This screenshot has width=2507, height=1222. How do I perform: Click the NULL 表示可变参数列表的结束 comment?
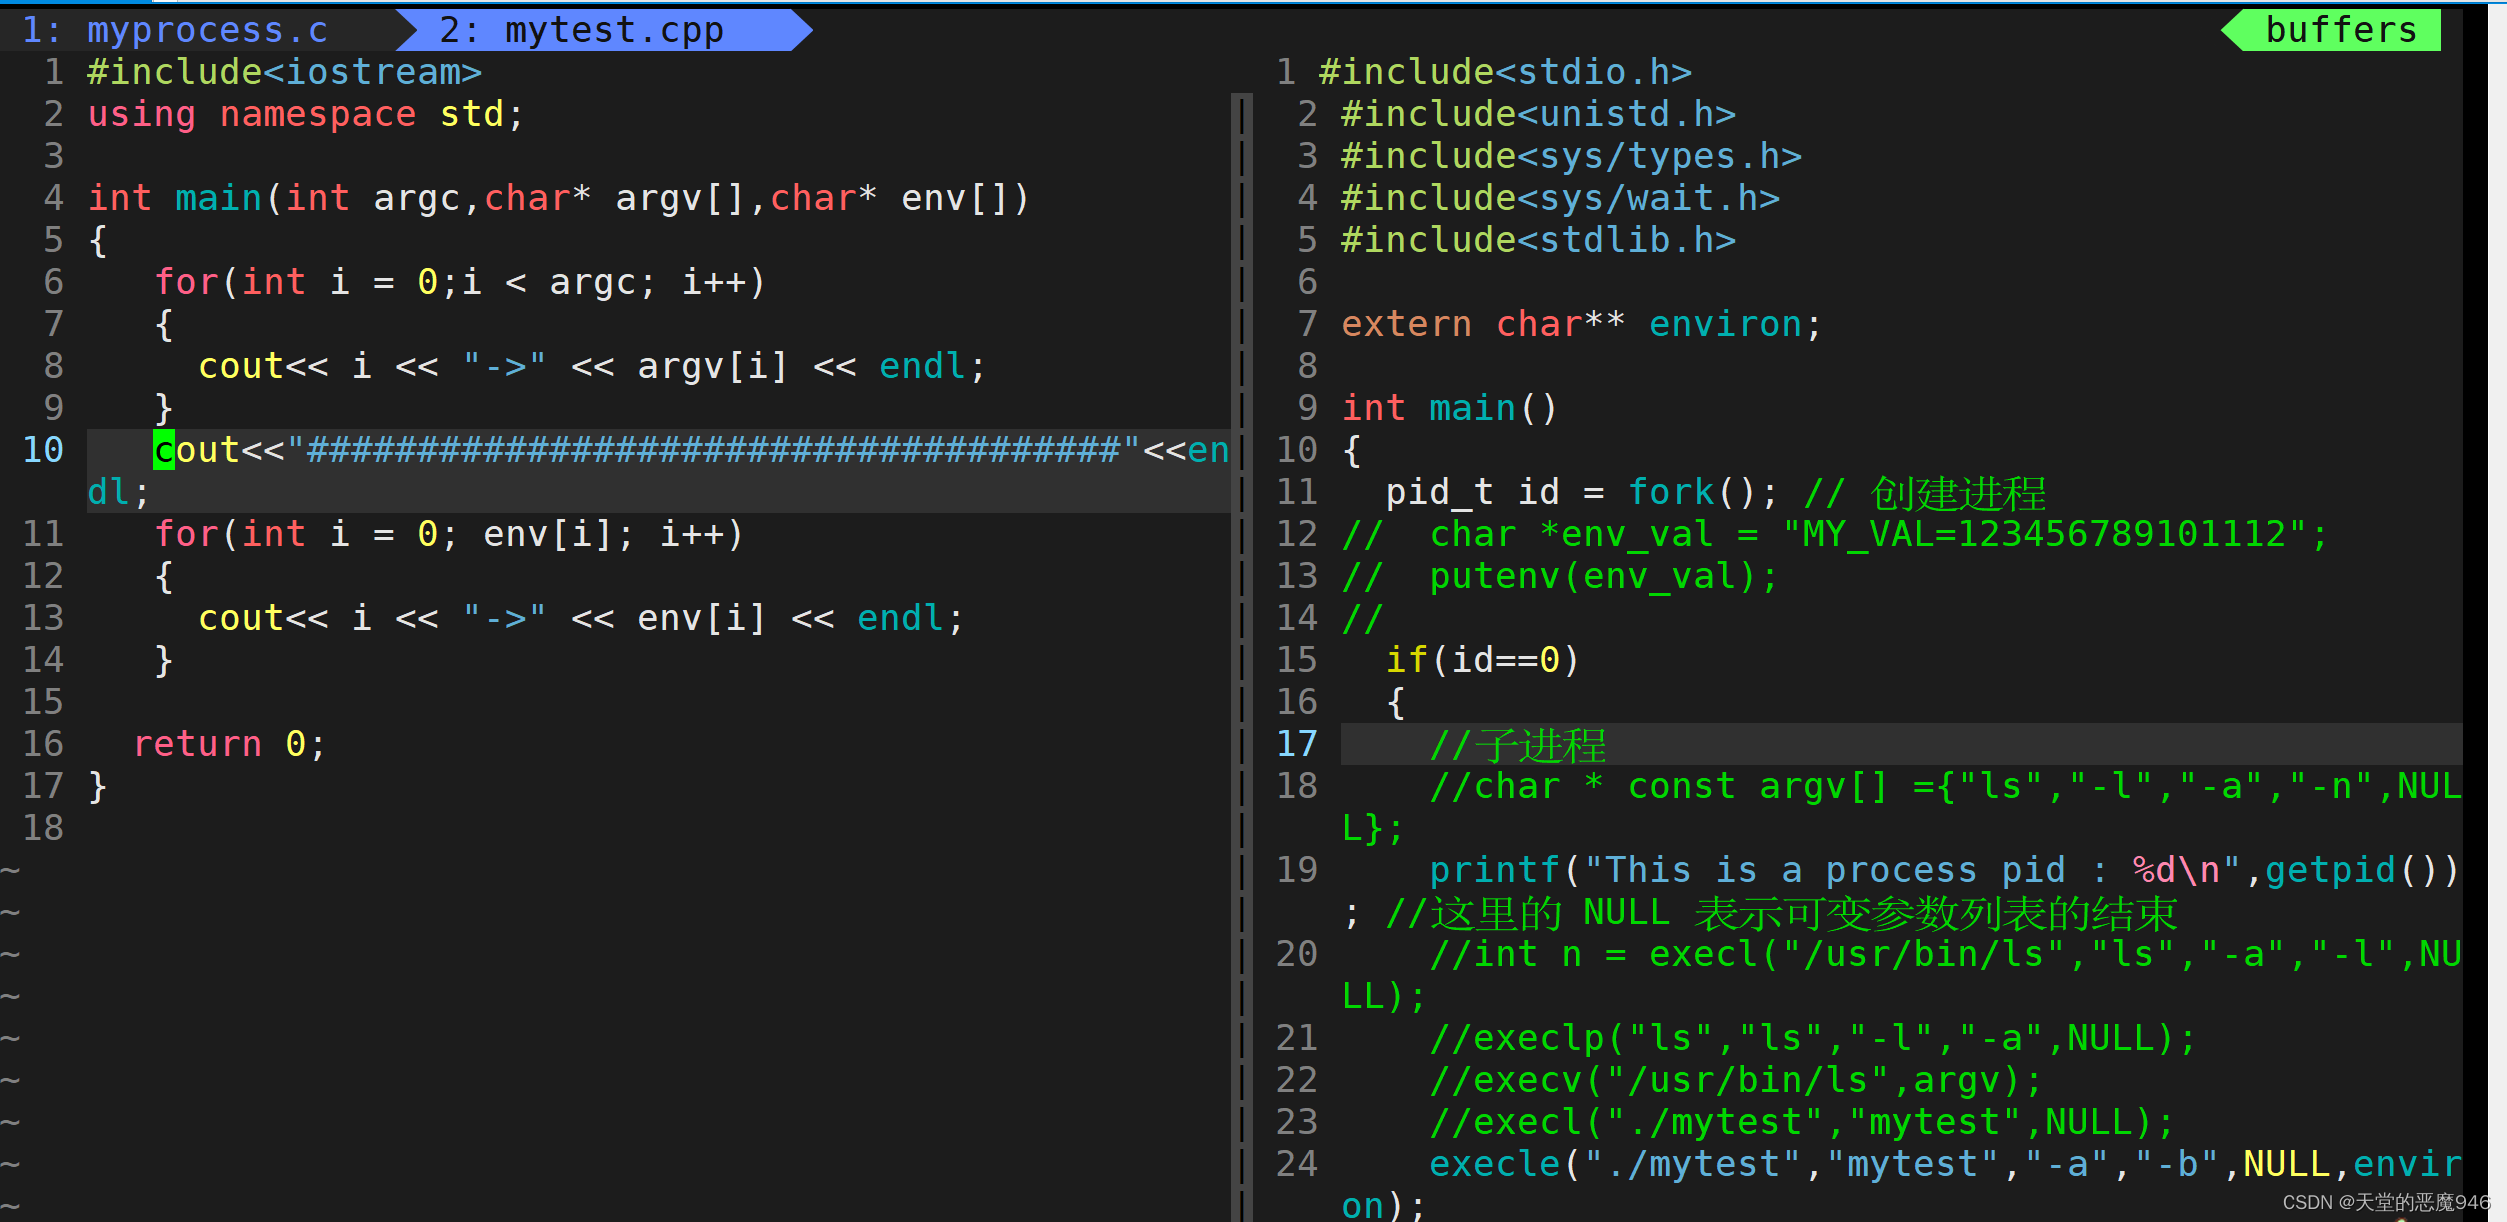[x=1782, y=913]
